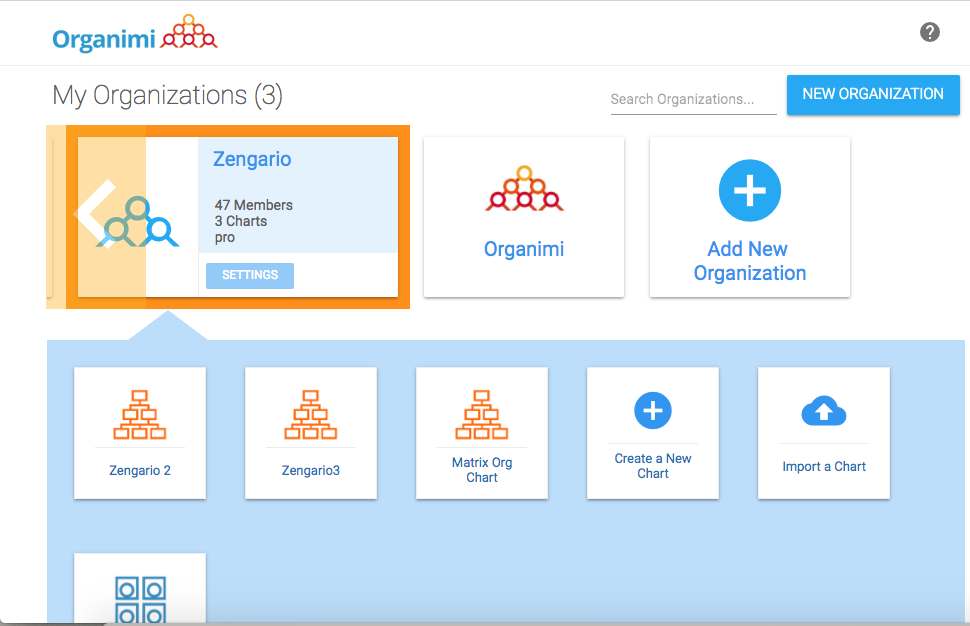Select the Import a Chart label
This screenshot has height=626, width=970.
point(824,466)
